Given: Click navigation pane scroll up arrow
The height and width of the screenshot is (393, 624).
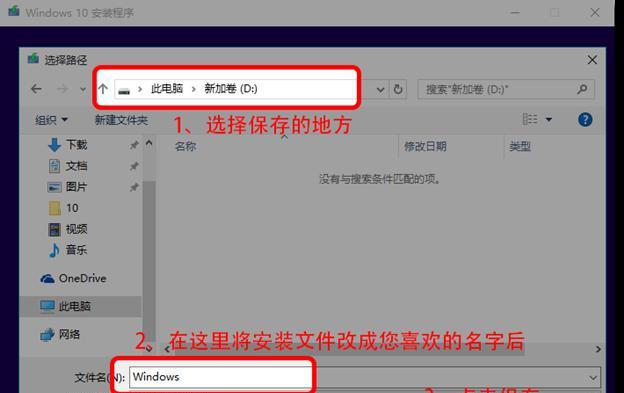Looking at the screenshot, I should pos(149,142).
